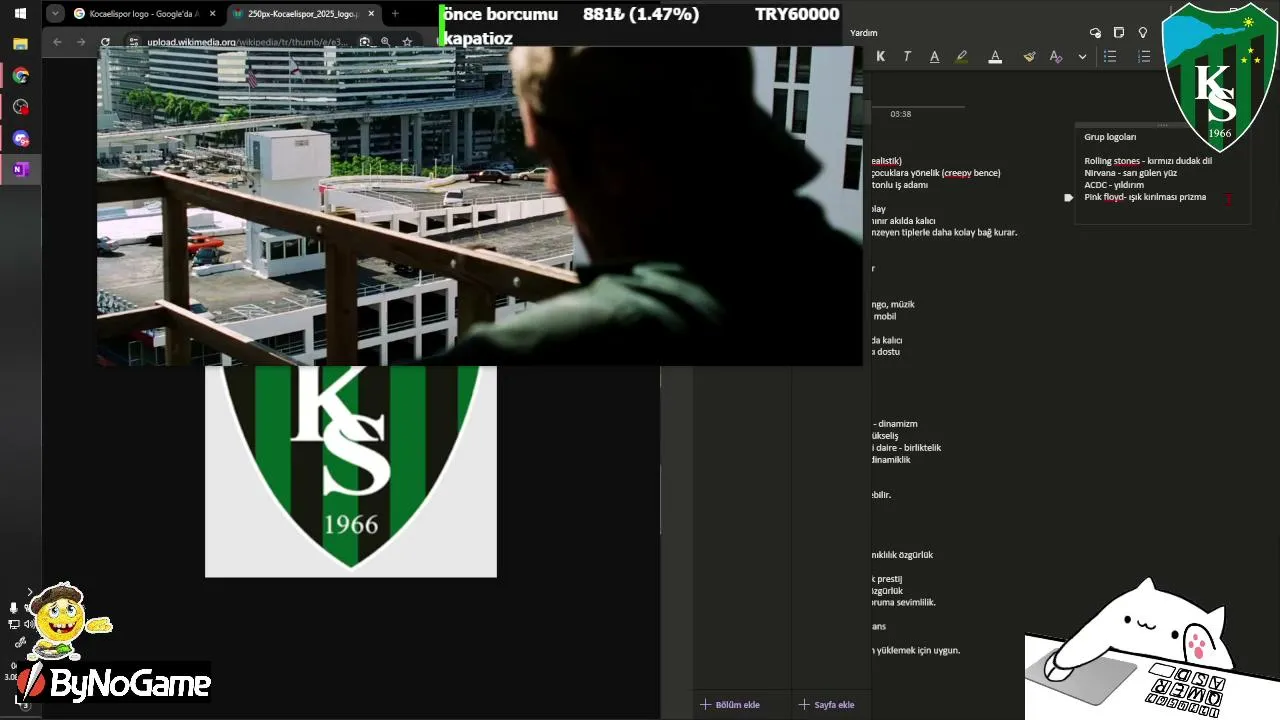Click the 'nır akılda kalıcı' line

[x=904, y=221]
